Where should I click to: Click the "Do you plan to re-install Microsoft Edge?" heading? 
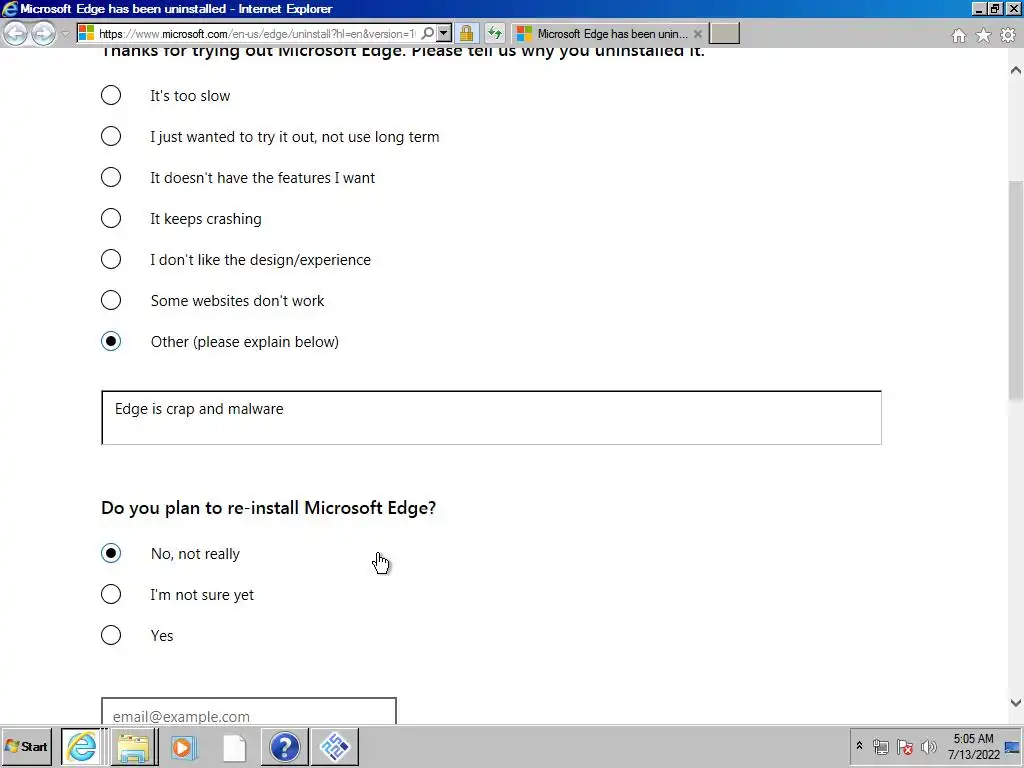tap(268, 508)
